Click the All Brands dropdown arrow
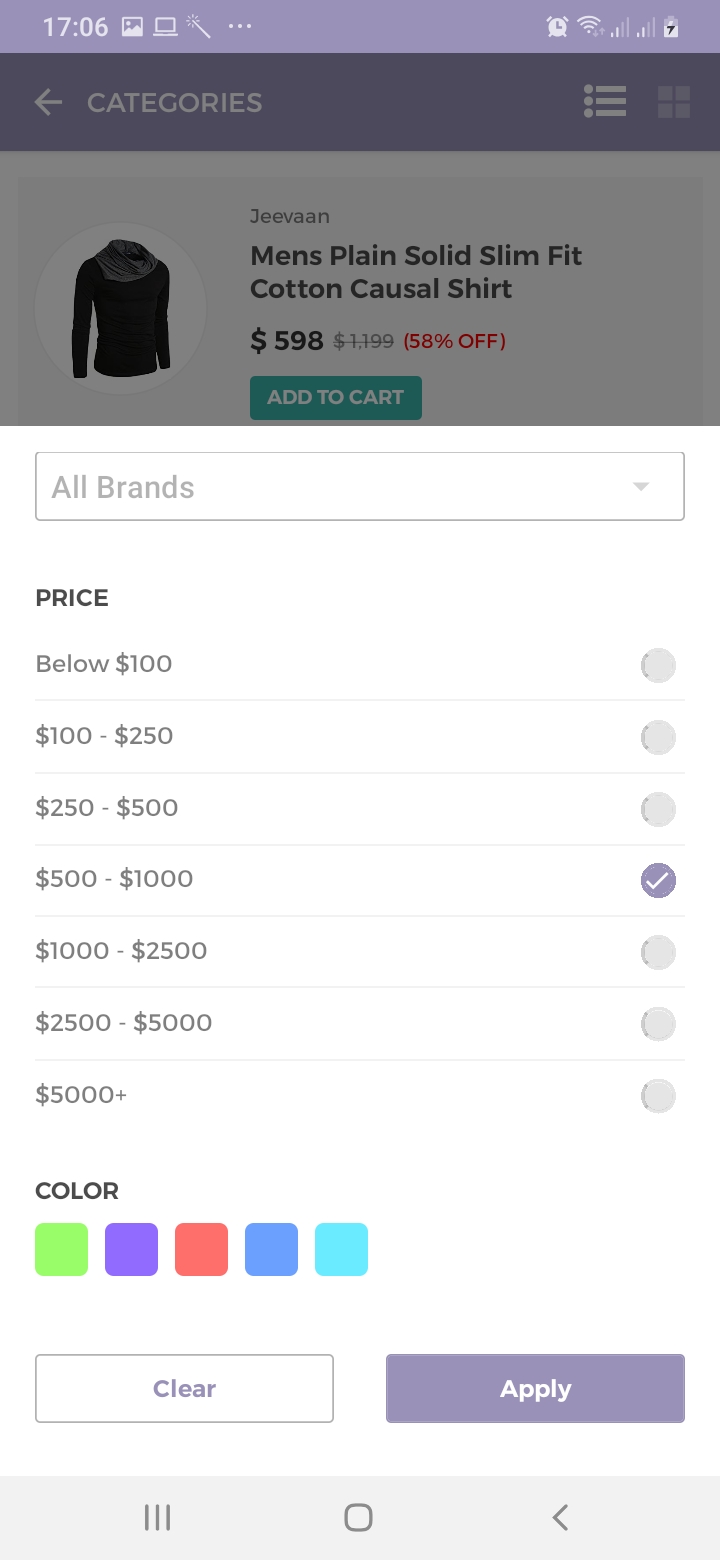The image size is (720, 1560). [641, 487]
